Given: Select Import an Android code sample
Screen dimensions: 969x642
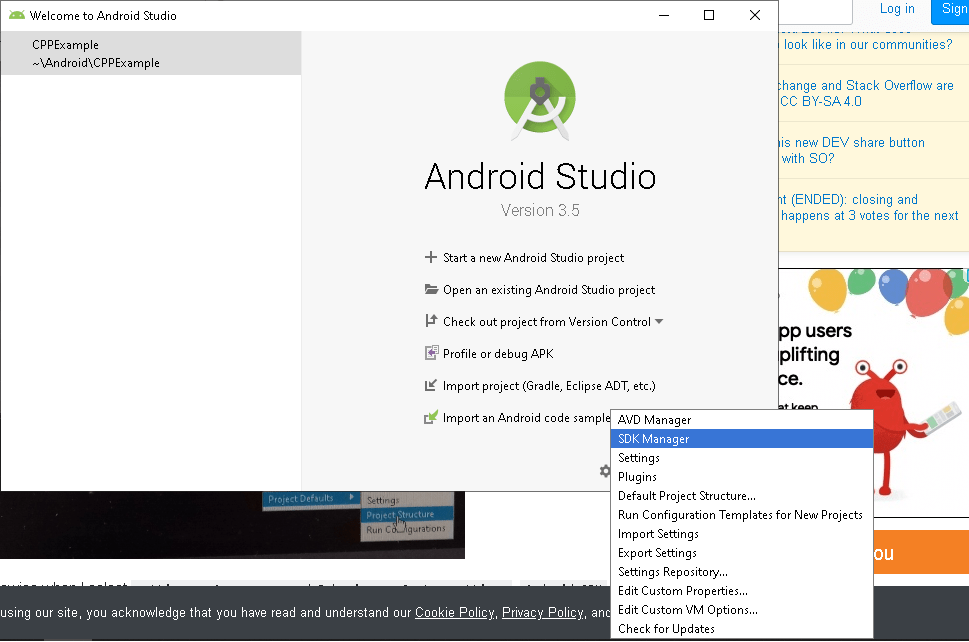Looking at the screenshot, I should coord(527,418).
